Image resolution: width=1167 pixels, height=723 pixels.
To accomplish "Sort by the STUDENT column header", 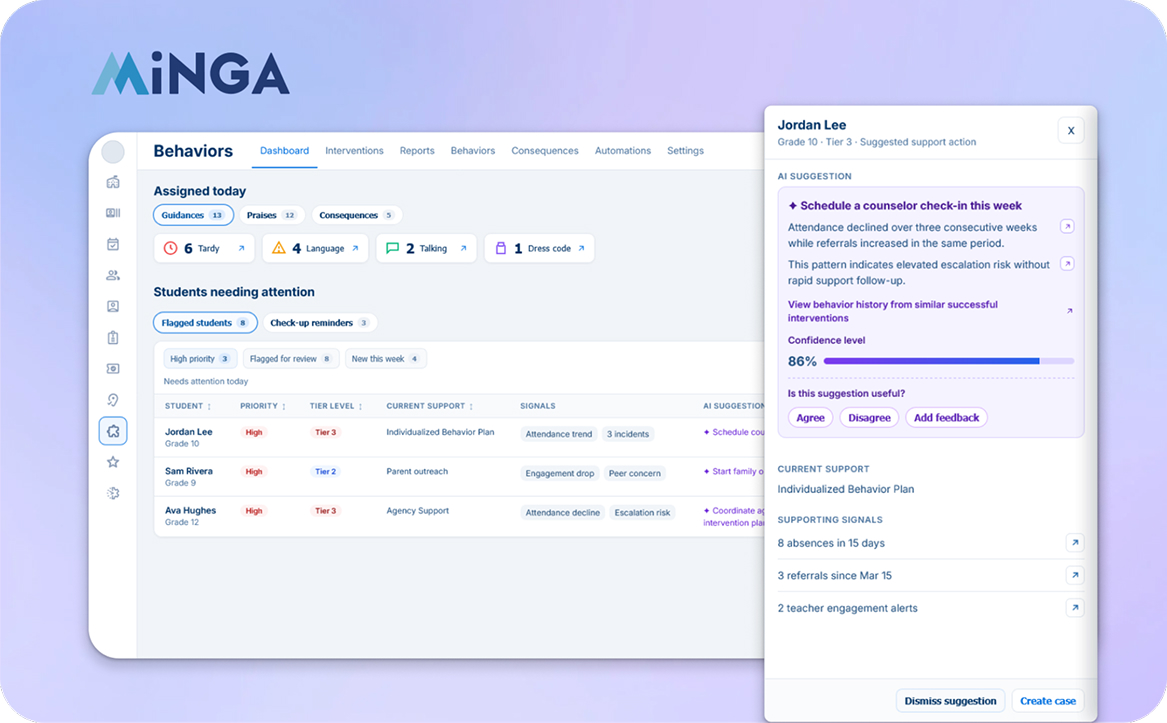I will click(x=188, y=407).
